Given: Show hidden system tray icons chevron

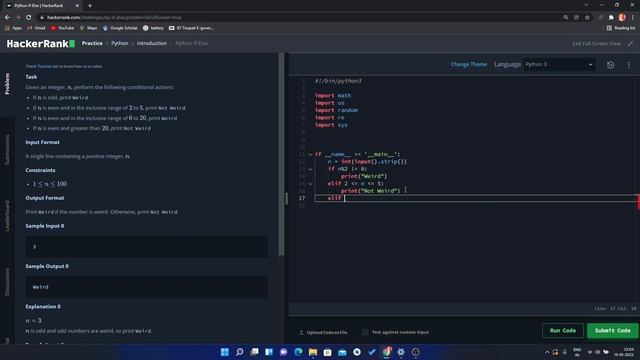Looking at the screenshot, I should click(547, 352).
